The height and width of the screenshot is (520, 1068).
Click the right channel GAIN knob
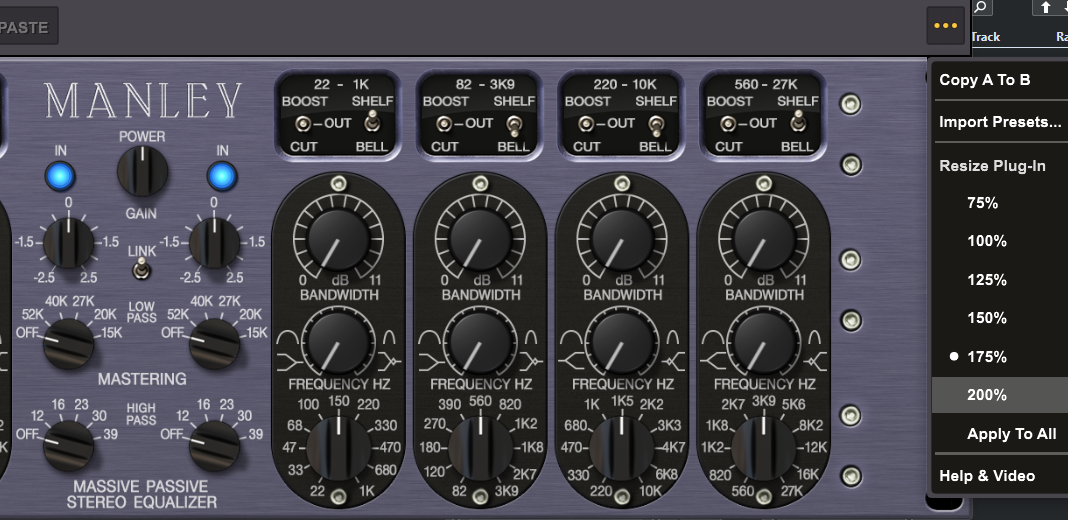pos(215,243)
